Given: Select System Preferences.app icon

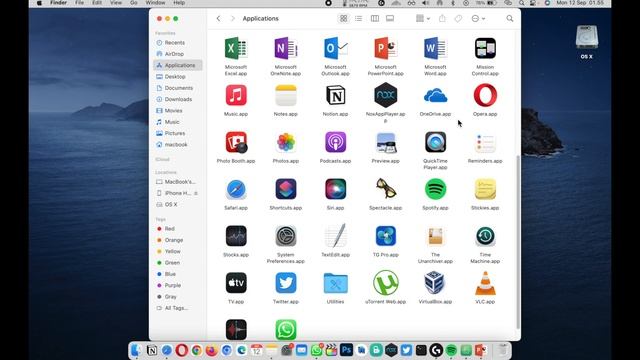Looking at the screenshot, I should point(286,236).
